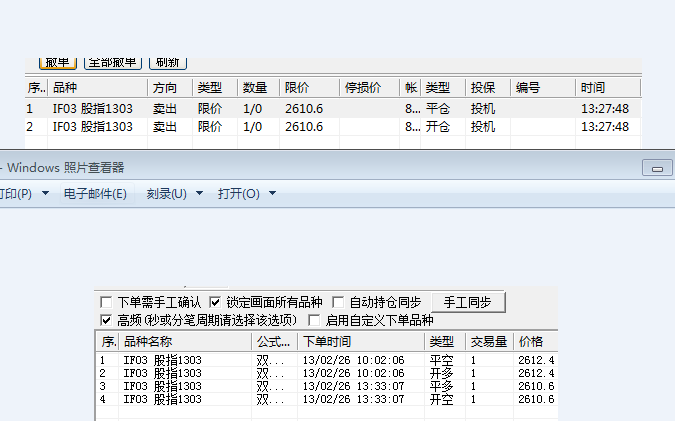The width and height of the screenshot is (675, 421).
Task: Click the 全部撤单 cancel all button
Action: point(113,62)
